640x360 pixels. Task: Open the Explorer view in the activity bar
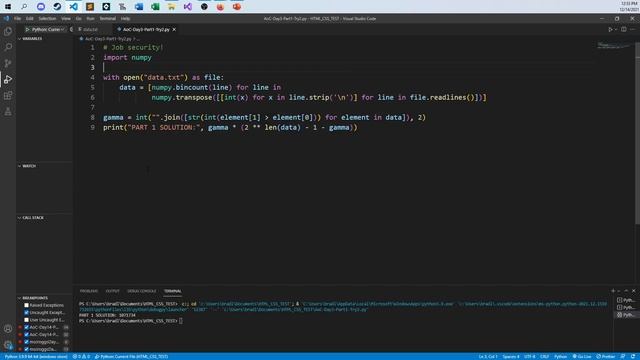8,31
